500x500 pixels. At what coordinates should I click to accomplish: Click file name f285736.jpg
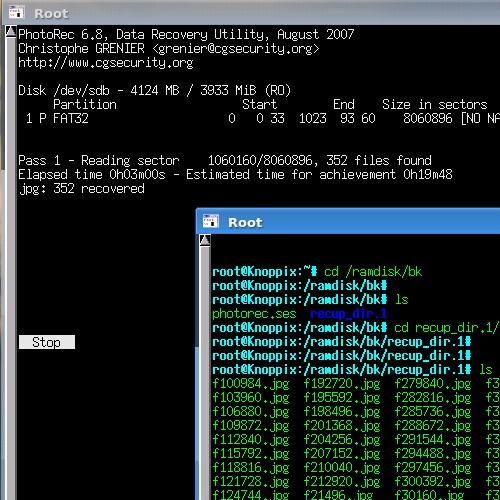(433, 412)
